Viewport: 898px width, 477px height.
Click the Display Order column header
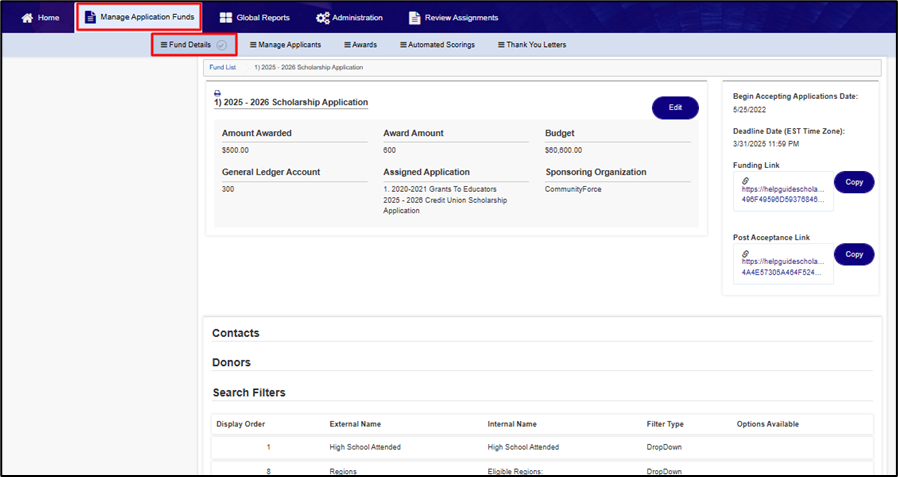(x=241, y=424)
